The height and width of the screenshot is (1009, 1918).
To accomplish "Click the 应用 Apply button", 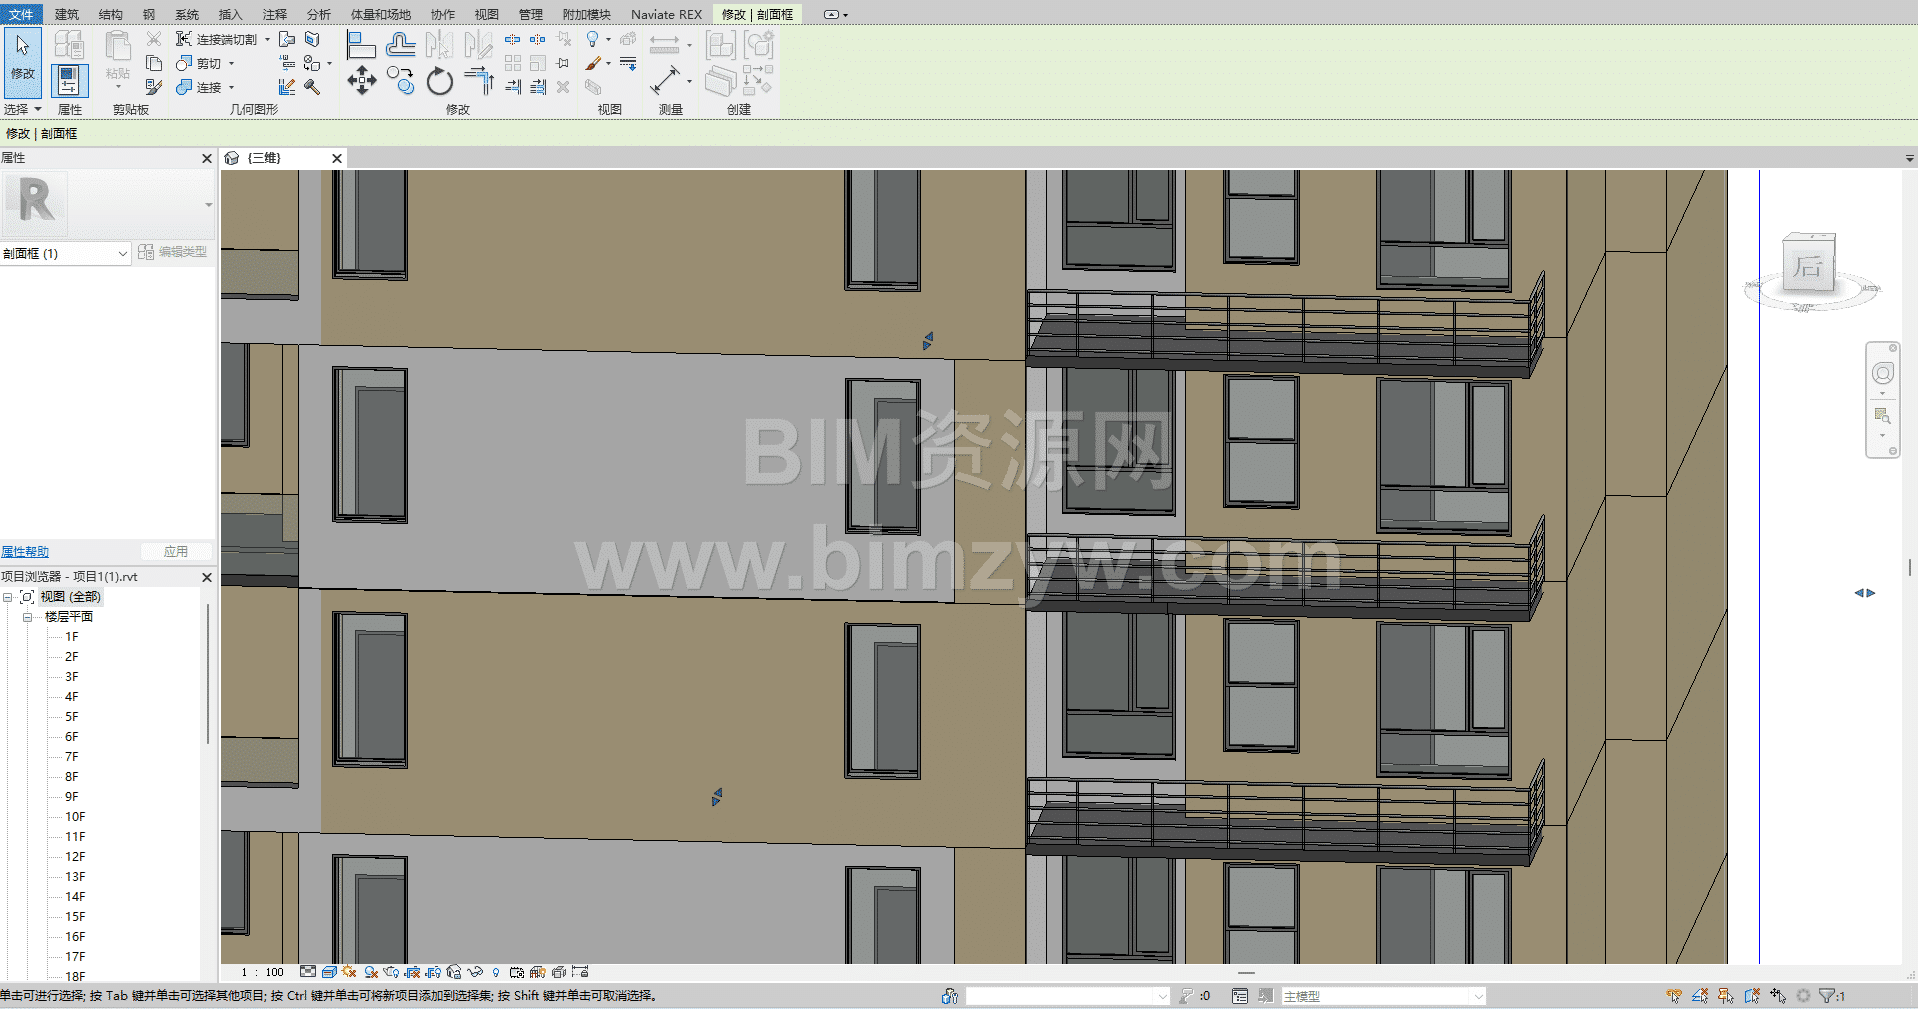I will pyautogui.click(x=176, y=552).
